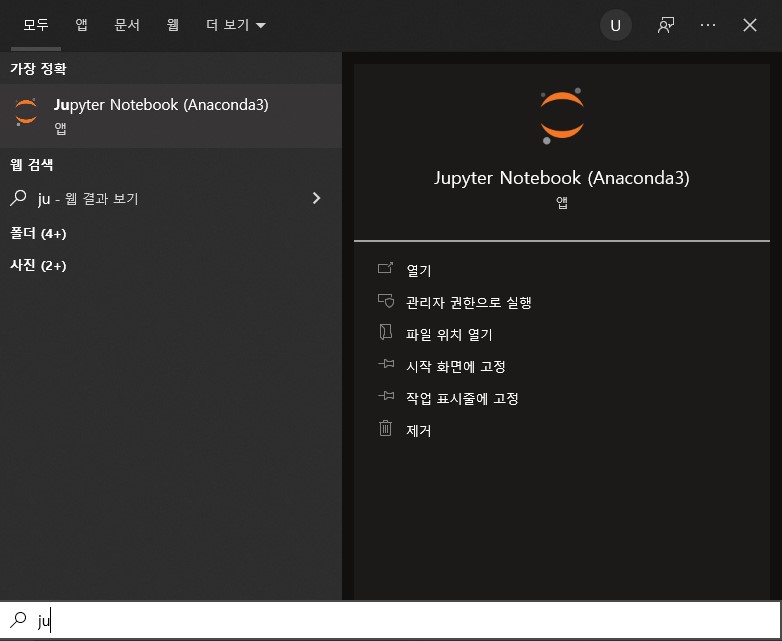This screenshot has width=782, height=641.
Task: Choose 열기 to open the app
Action: pos(418,270)
